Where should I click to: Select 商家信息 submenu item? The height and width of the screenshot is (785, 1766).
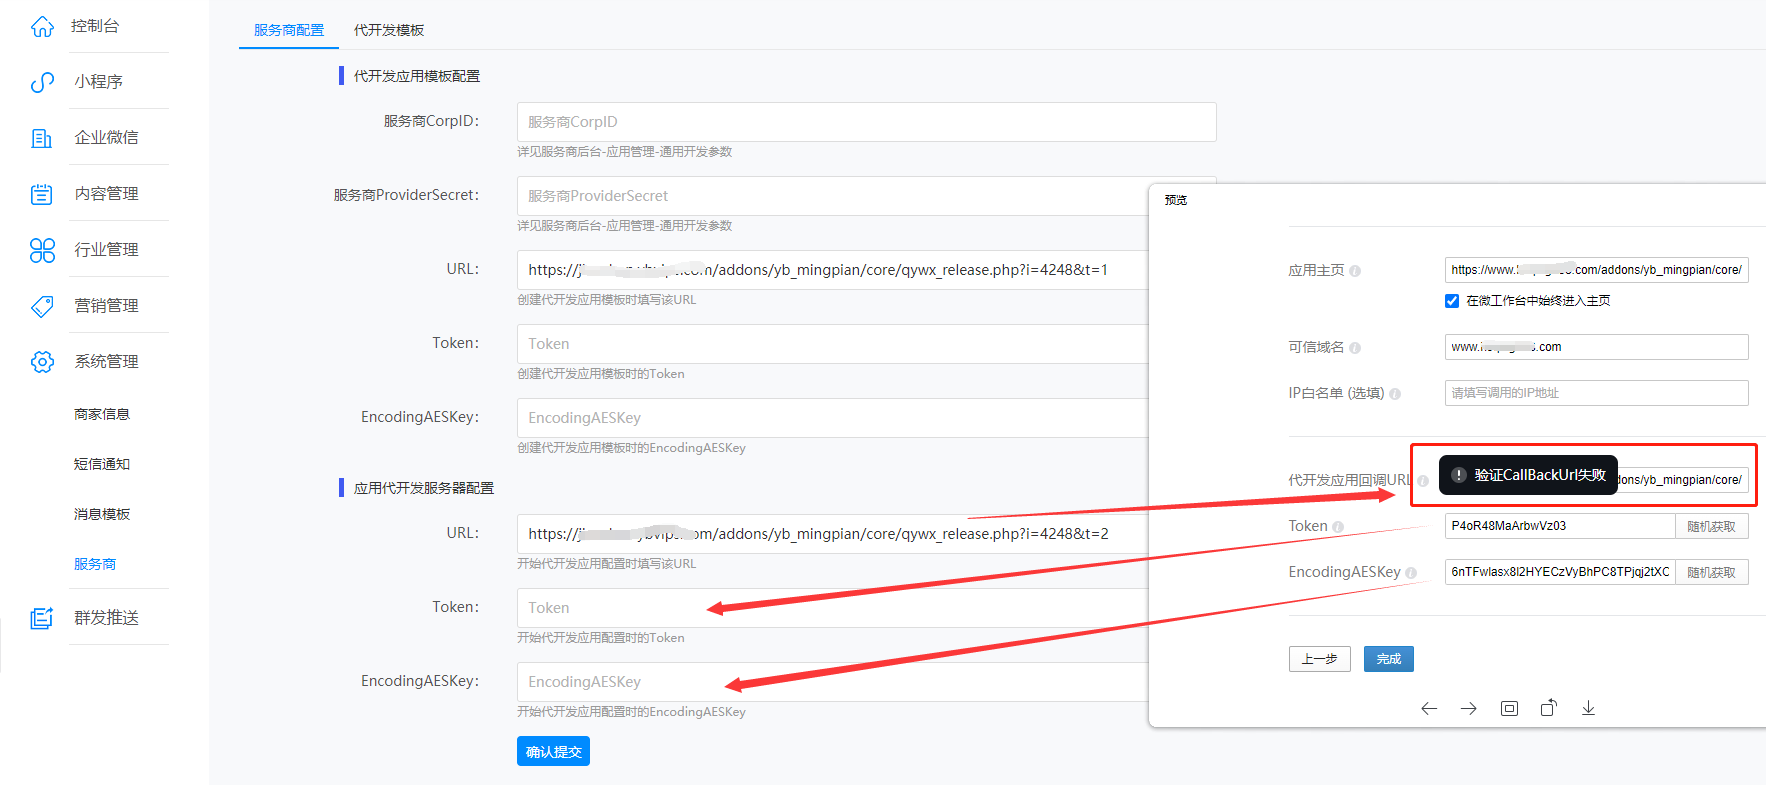coord(102,414)
